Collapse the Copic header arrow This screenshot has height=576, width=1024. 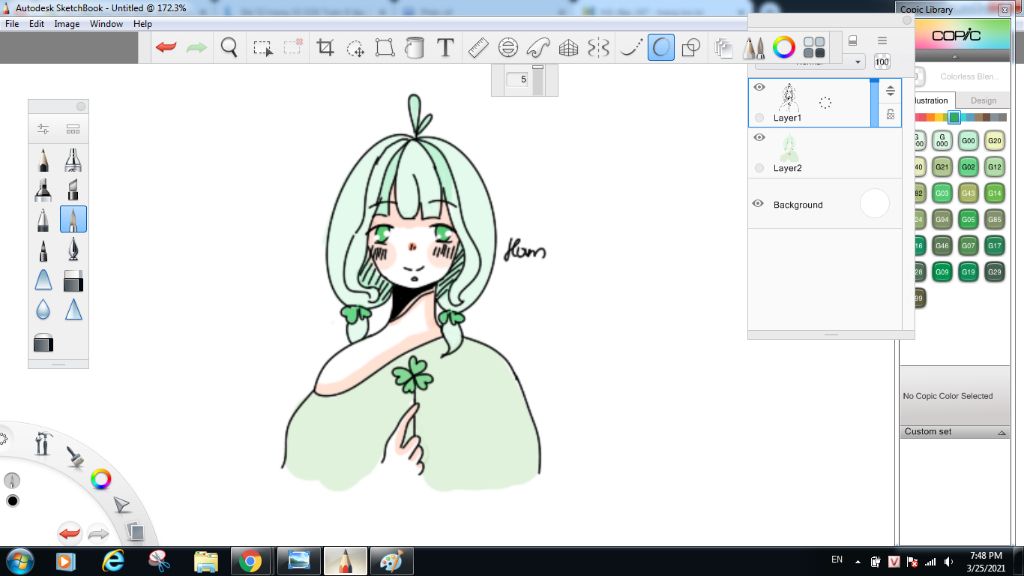955,57
